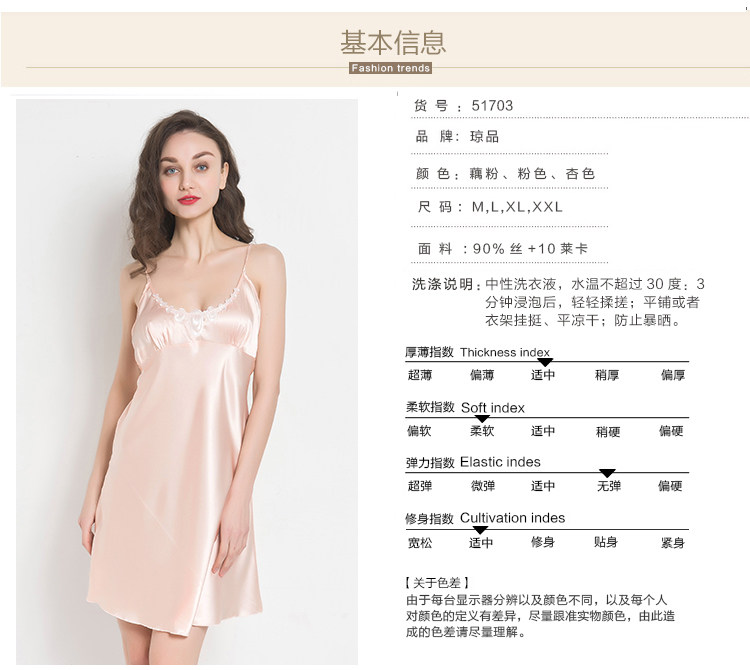Select the 柔软 label under Soft index
The height and width of the screenshot is (670, 750).
[482, 431]
